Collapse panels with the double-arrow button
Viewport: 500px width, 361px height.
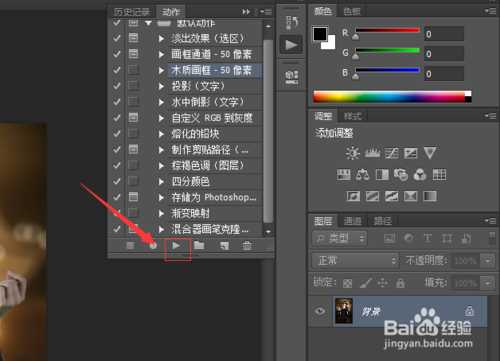coord(246,12)
